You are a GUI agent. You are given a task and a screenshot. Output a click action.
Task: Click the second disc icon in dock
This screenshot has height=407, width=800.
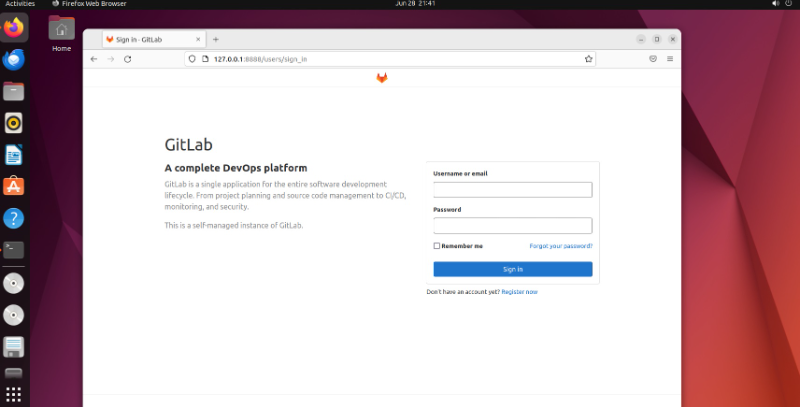click(14, 315)
